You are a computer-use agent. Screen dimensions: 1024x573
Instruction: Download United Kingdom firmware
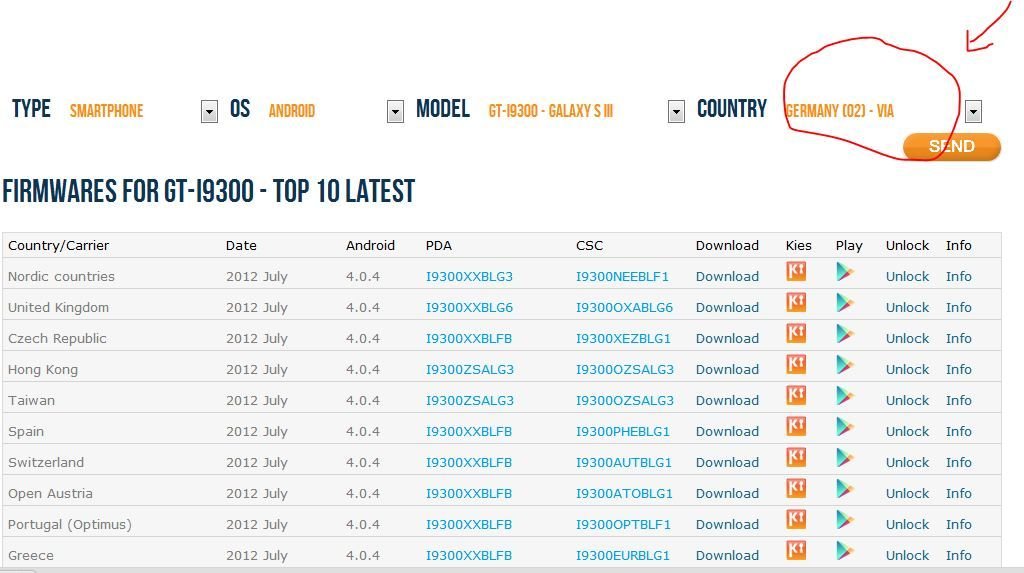coord(727,307)
